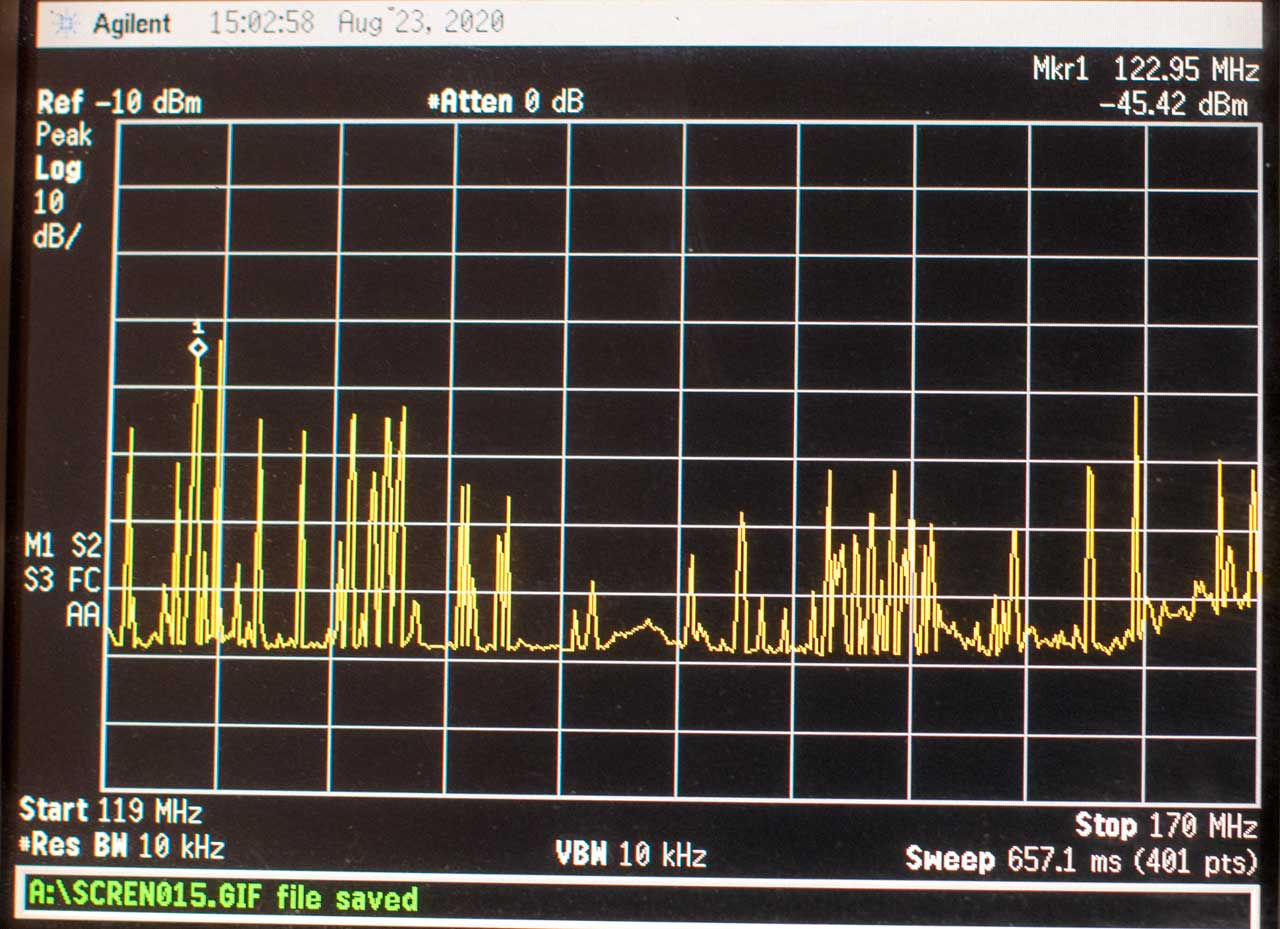The width and height of the screenshot is (1280, 929).
Task: Click the SCREN015.GIF file saved status message
Action: coord(222,897)
